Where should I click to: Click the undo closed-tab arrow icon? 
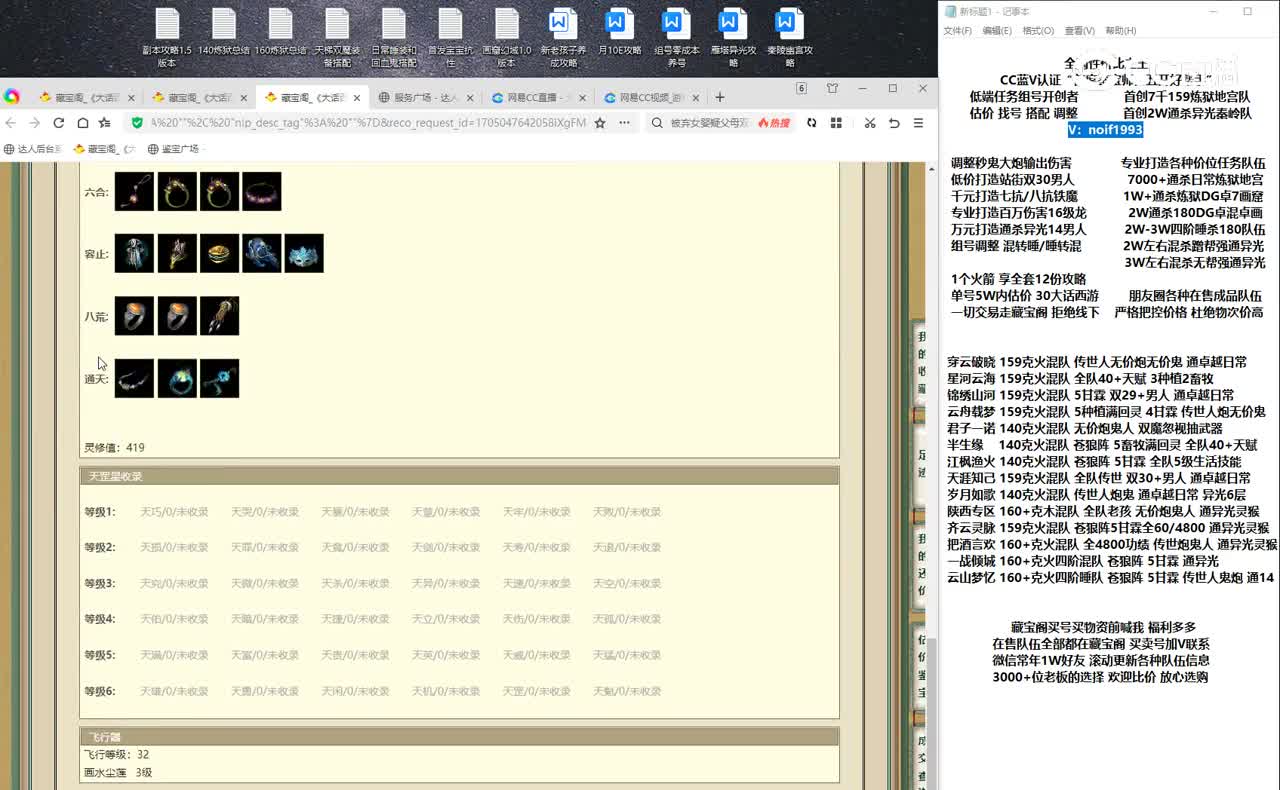(894, 123)
